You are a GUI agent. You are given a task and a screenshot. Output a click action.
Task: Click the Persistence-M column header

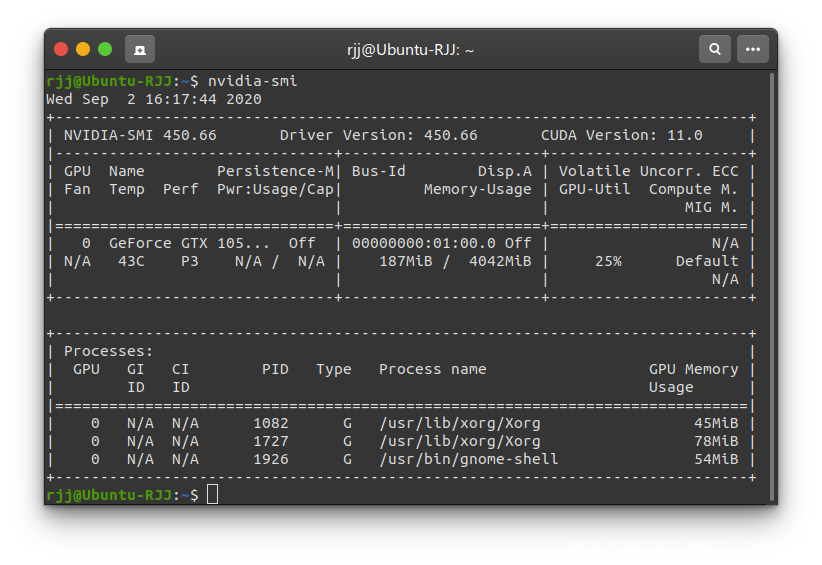[275, 171]
